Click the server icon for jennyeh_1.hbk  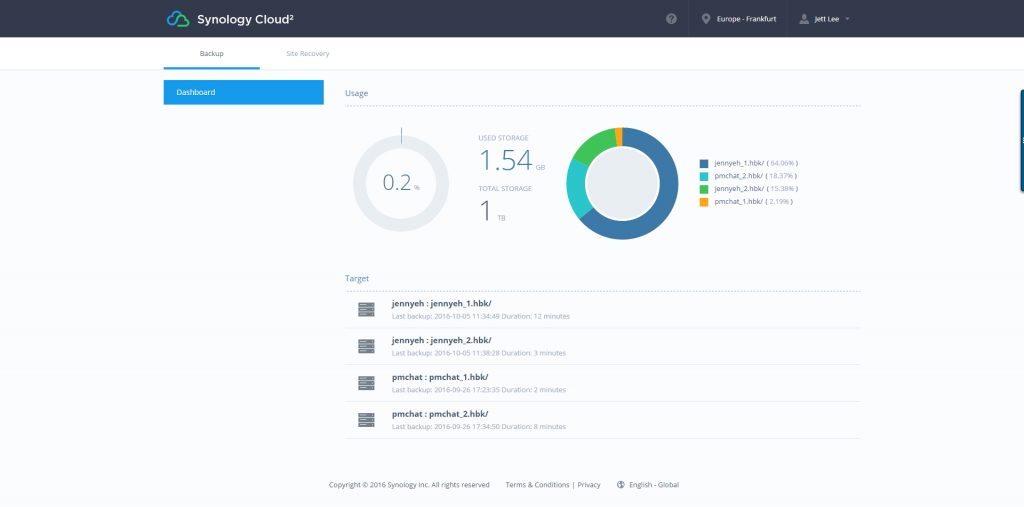point(366,309)
